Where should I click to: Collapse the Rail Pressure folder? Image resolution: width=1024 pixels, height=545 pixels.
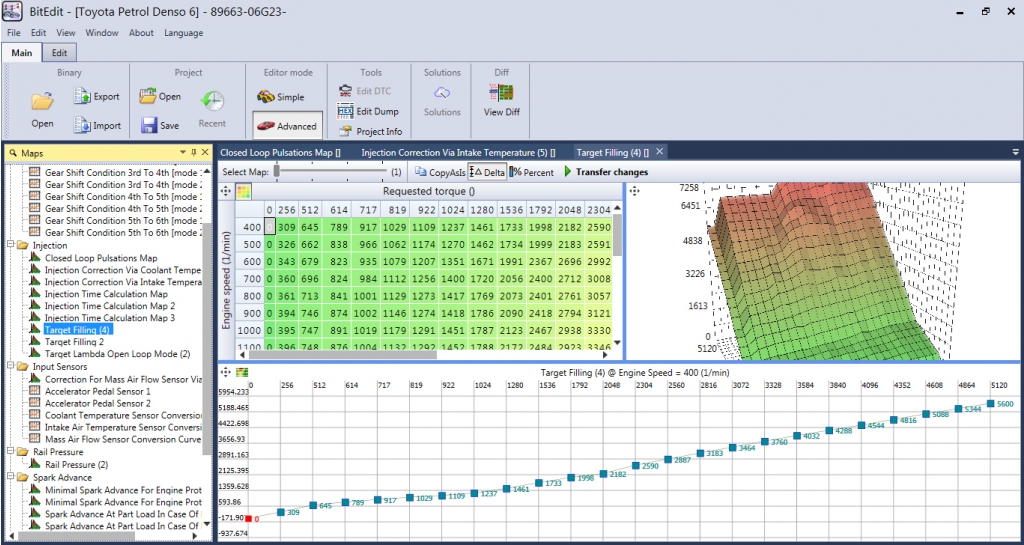11,452
